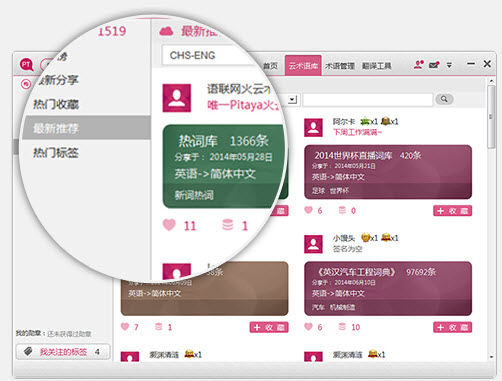The image size is (502, 381).
Task: Click the magnifier search button
Action: point(444,99)
